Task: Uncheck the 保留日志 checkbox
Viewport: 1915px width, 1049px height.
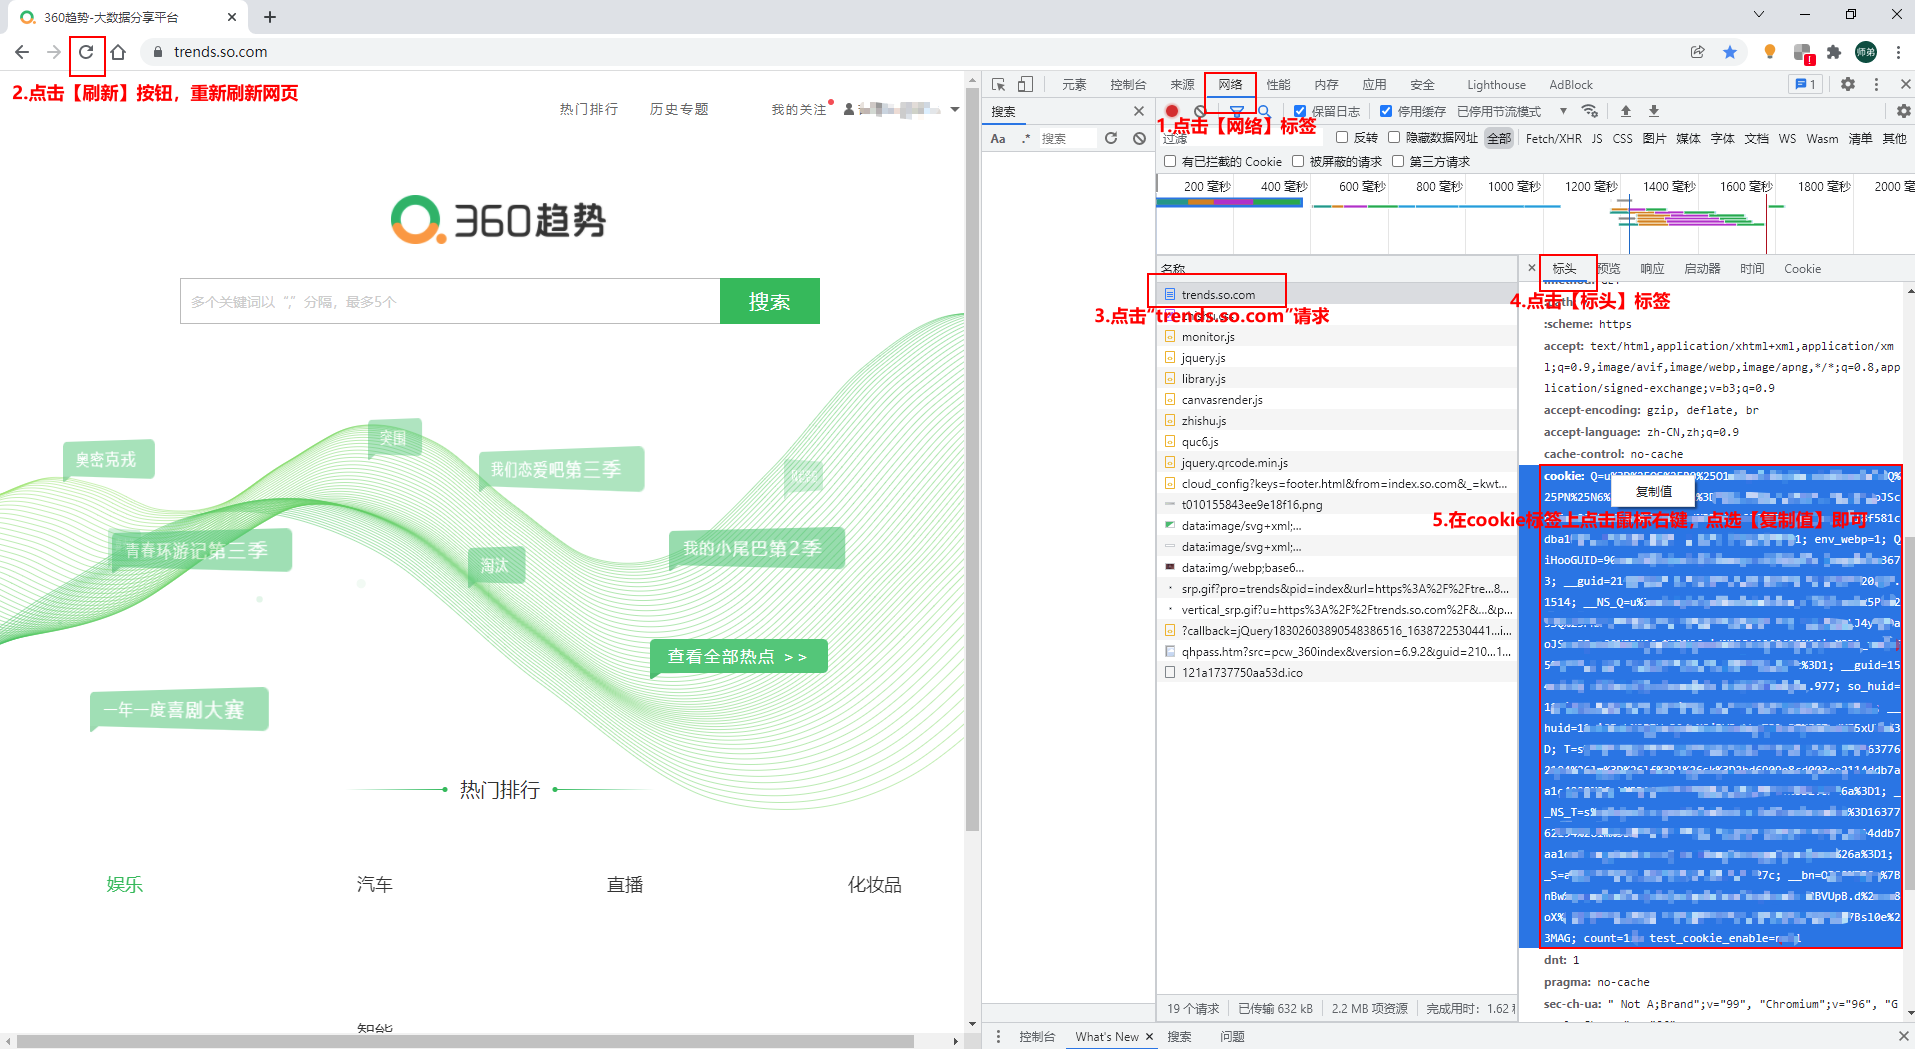Action: click(x=1300, y=111)
